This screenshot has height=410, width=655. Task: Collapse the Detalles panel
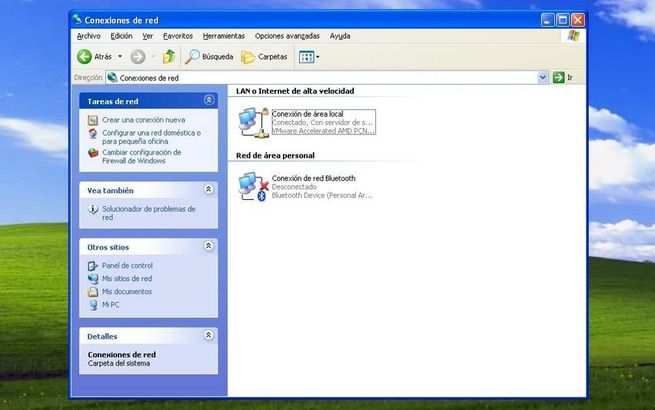tap(208, 335)
